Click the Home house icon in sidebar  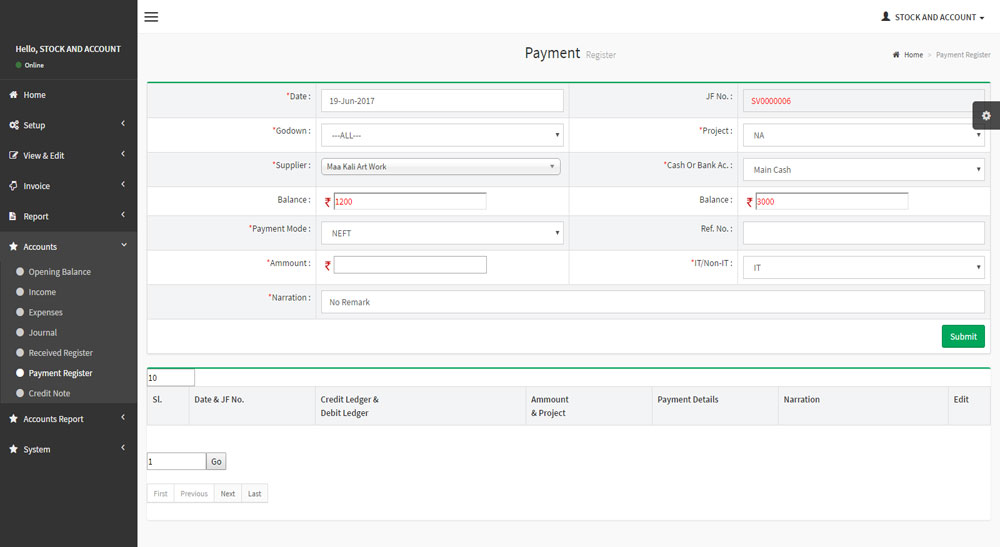13,94
